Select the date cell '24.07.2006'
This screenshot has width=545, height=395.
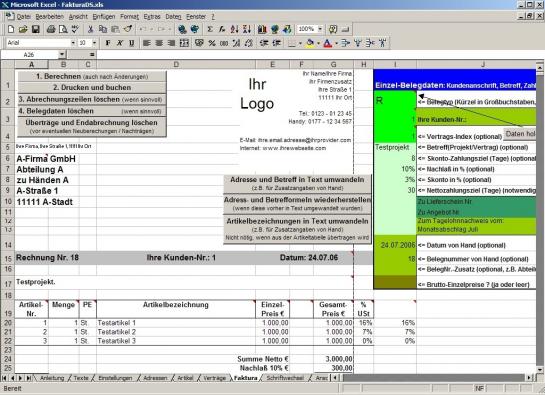[x=395, y=245]
